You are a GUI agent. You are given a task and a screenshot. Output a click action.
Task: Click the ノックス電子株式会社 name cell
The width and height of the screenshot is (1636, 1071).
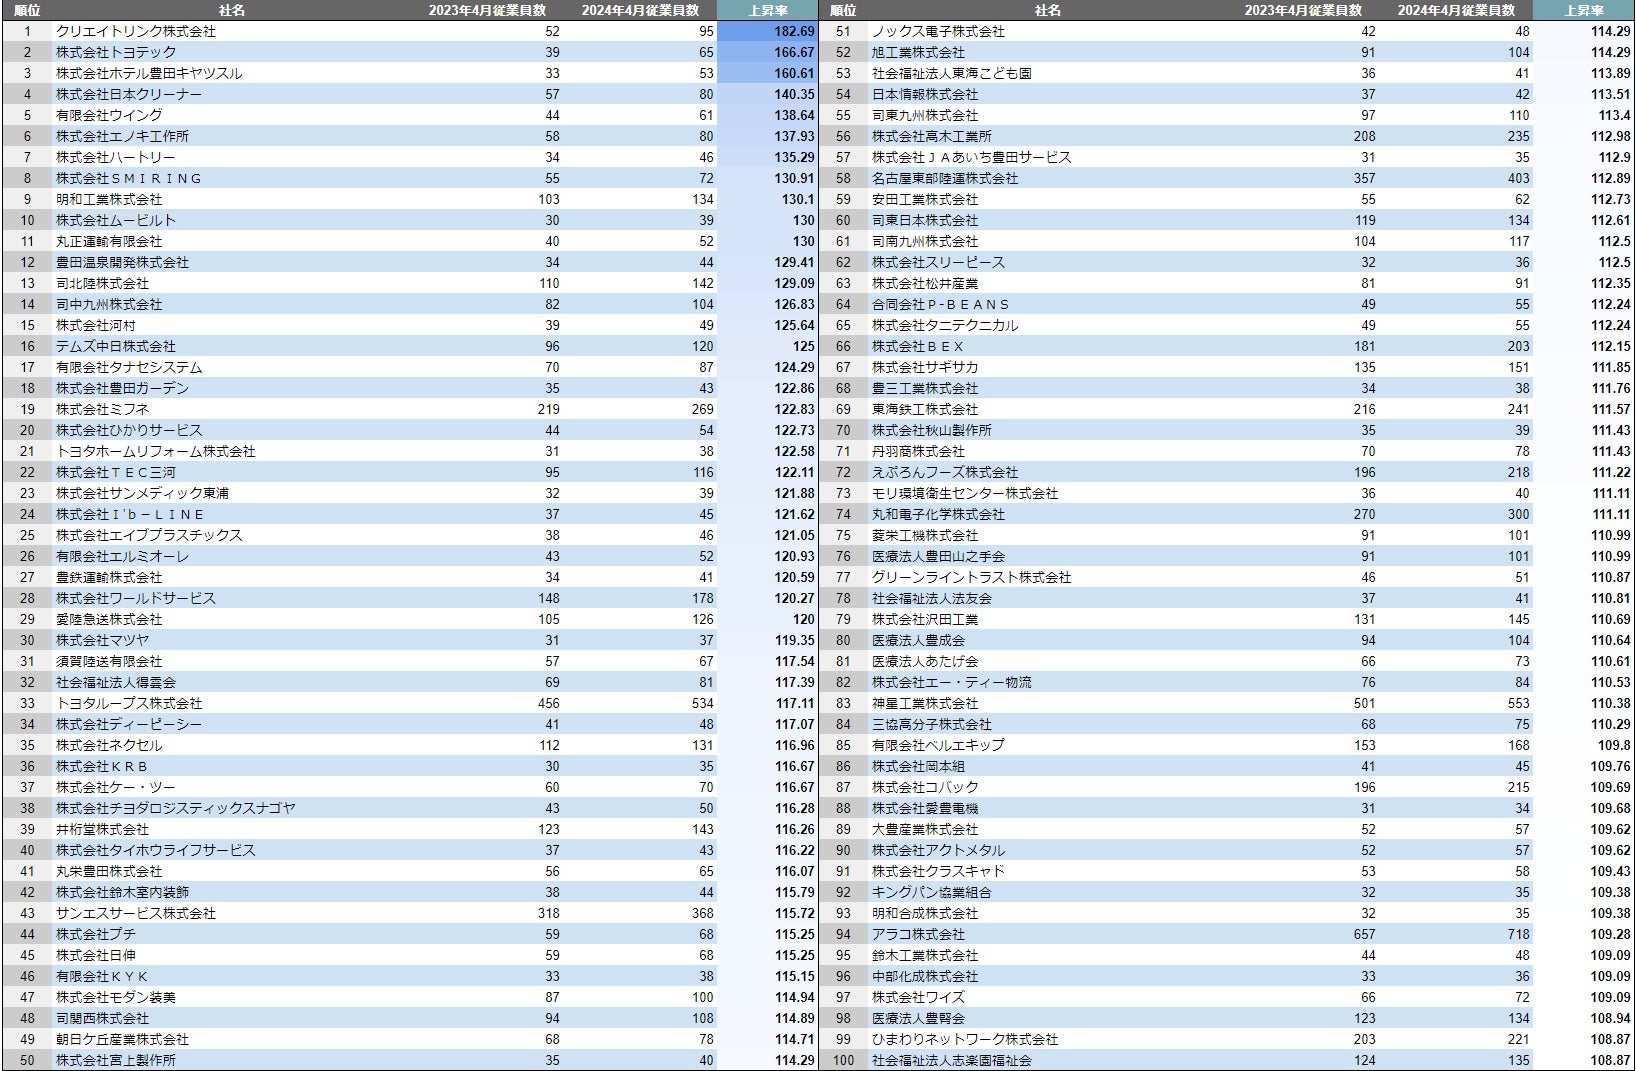938,31
